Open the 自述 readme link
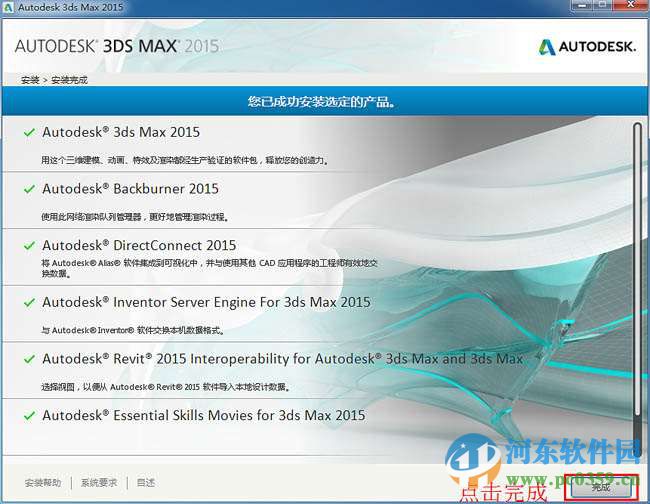This screenshot has height=504, width=650. pyautogui.click(x=146, y=482)
